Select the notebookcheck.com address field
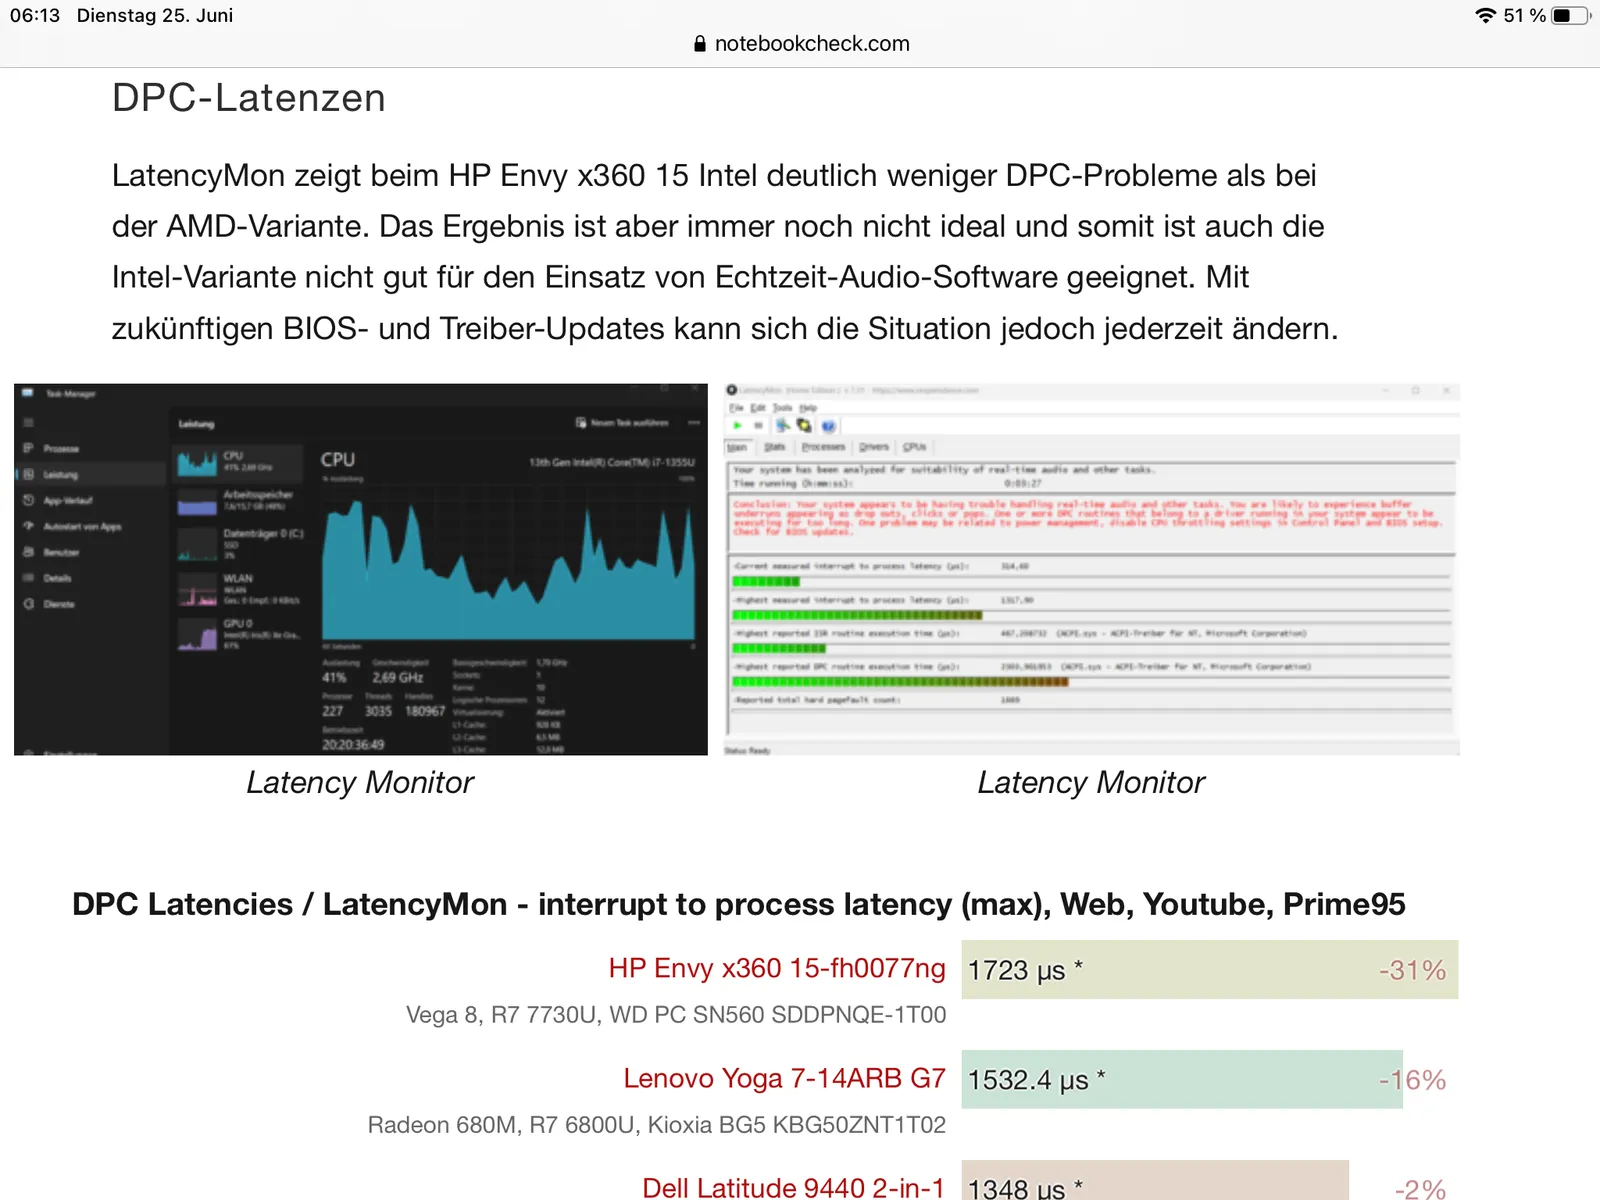Image resolution: width=1600 pixels, height=1200 pixels. (x=802, y=44)
